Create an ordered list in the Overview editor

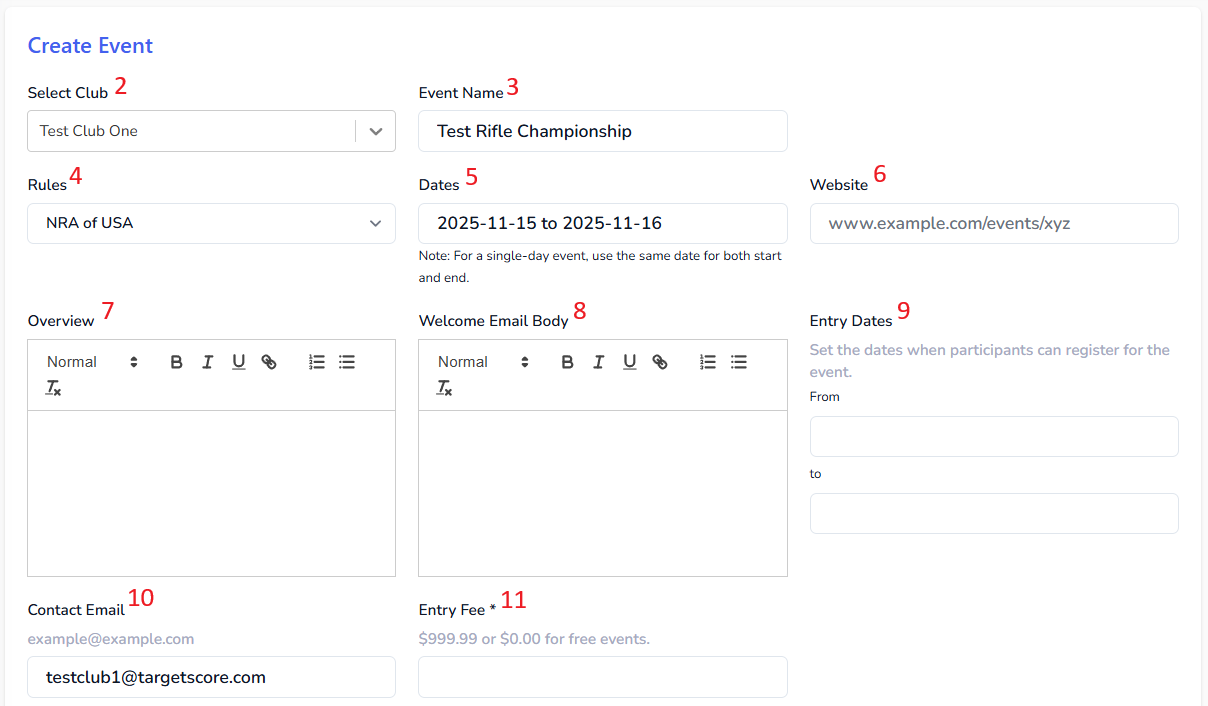[317, 362]
